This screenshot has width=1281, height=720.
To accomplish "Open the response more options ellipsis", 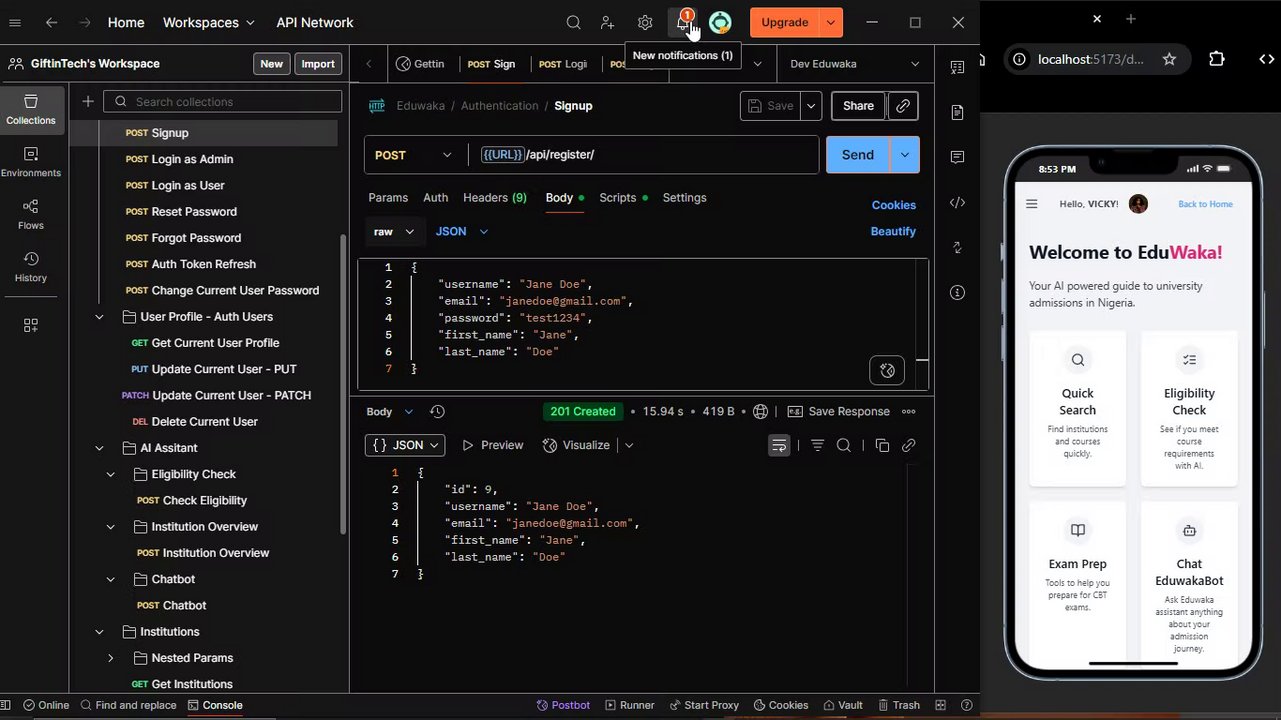I will tap(909, 412).
